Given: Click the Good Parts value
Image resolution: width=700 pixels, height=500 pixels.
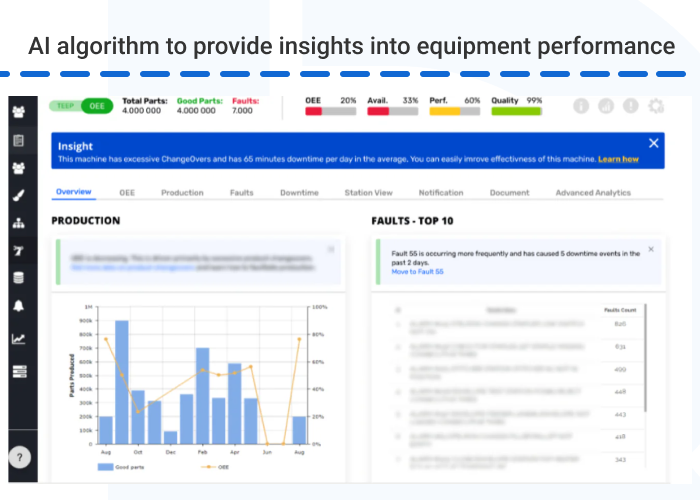Looking at the screenshot, I should click(196, 111).
